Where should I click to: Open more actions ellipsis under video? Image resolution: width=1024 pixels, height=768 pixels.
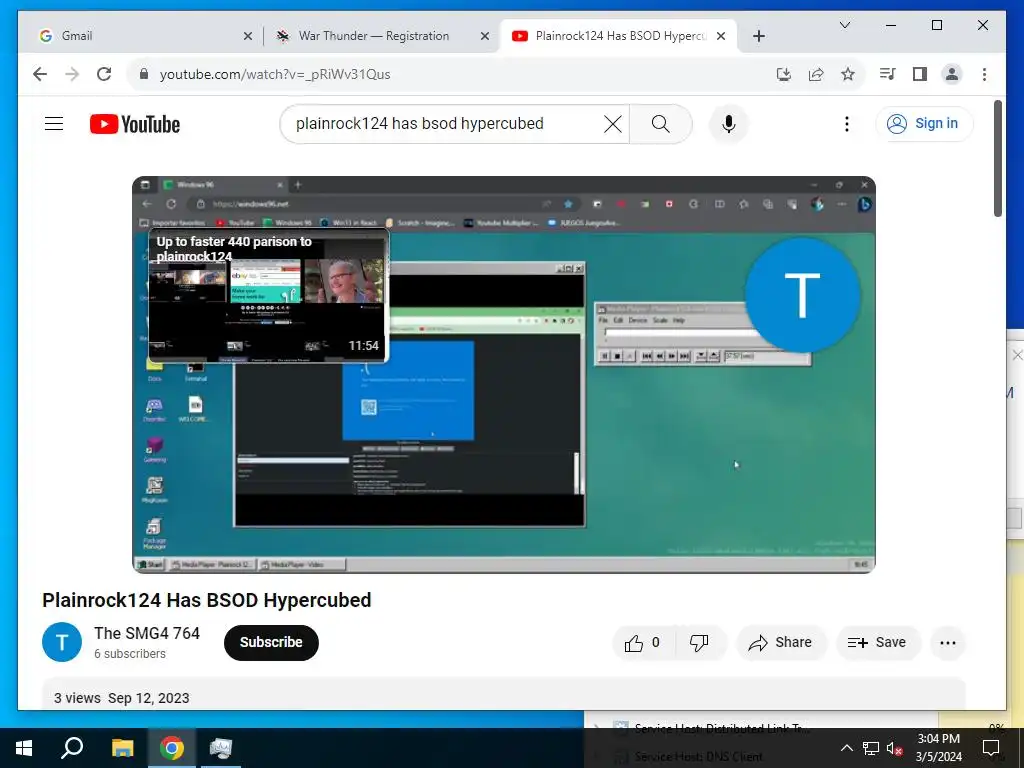pos(948,643)
